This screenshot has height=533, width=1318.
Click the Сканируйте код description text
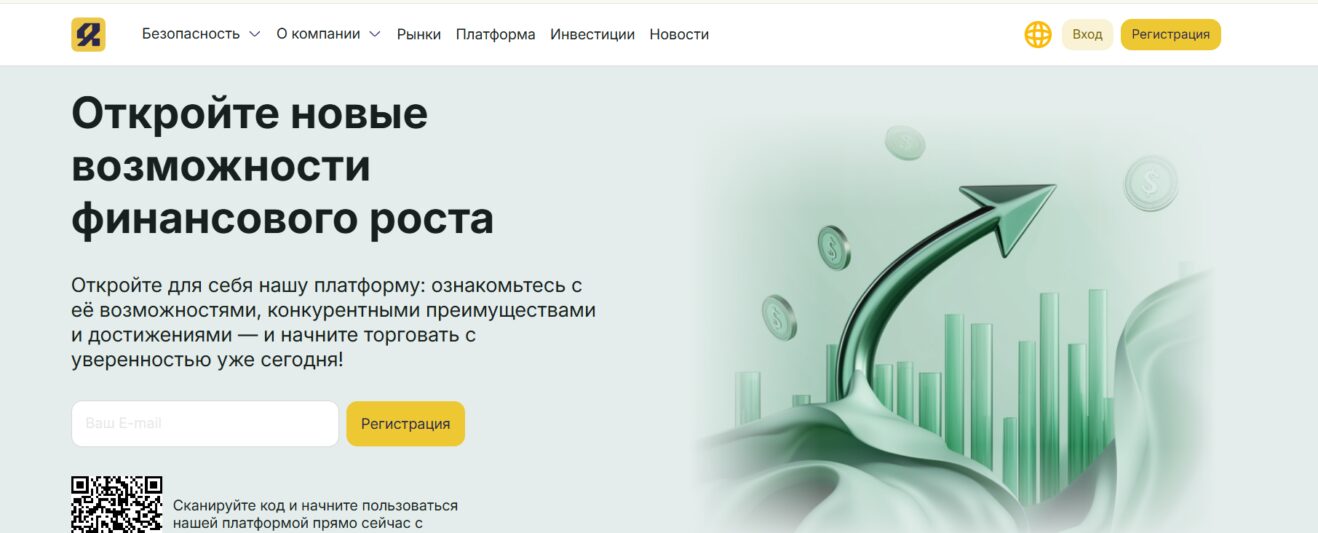point(315,513)
